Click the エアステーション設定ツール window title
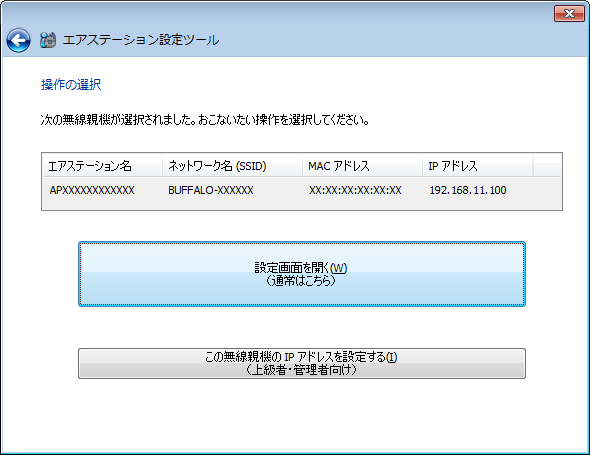This screenshot has width=590, height=455. click(141, 40)
